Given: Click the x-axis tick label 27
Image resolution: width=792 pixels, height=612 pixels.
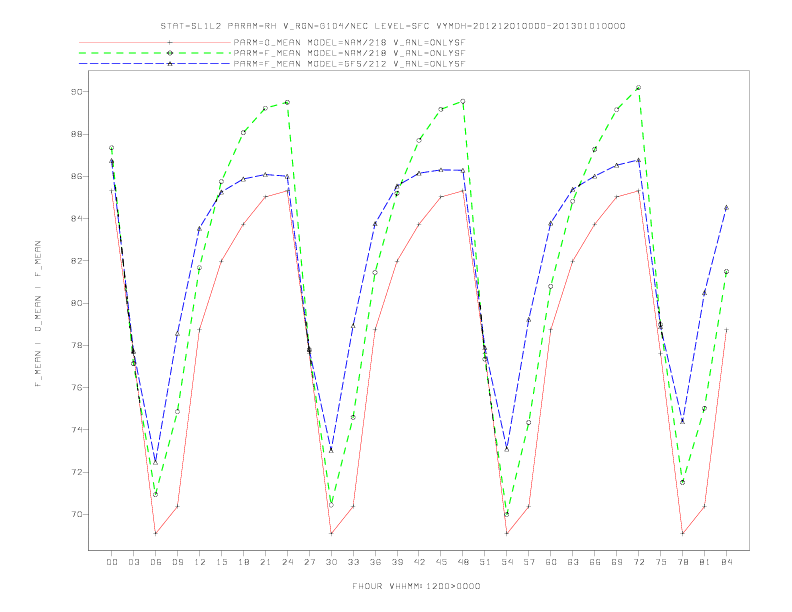Looking at the screenshot, I should [310, 562].
